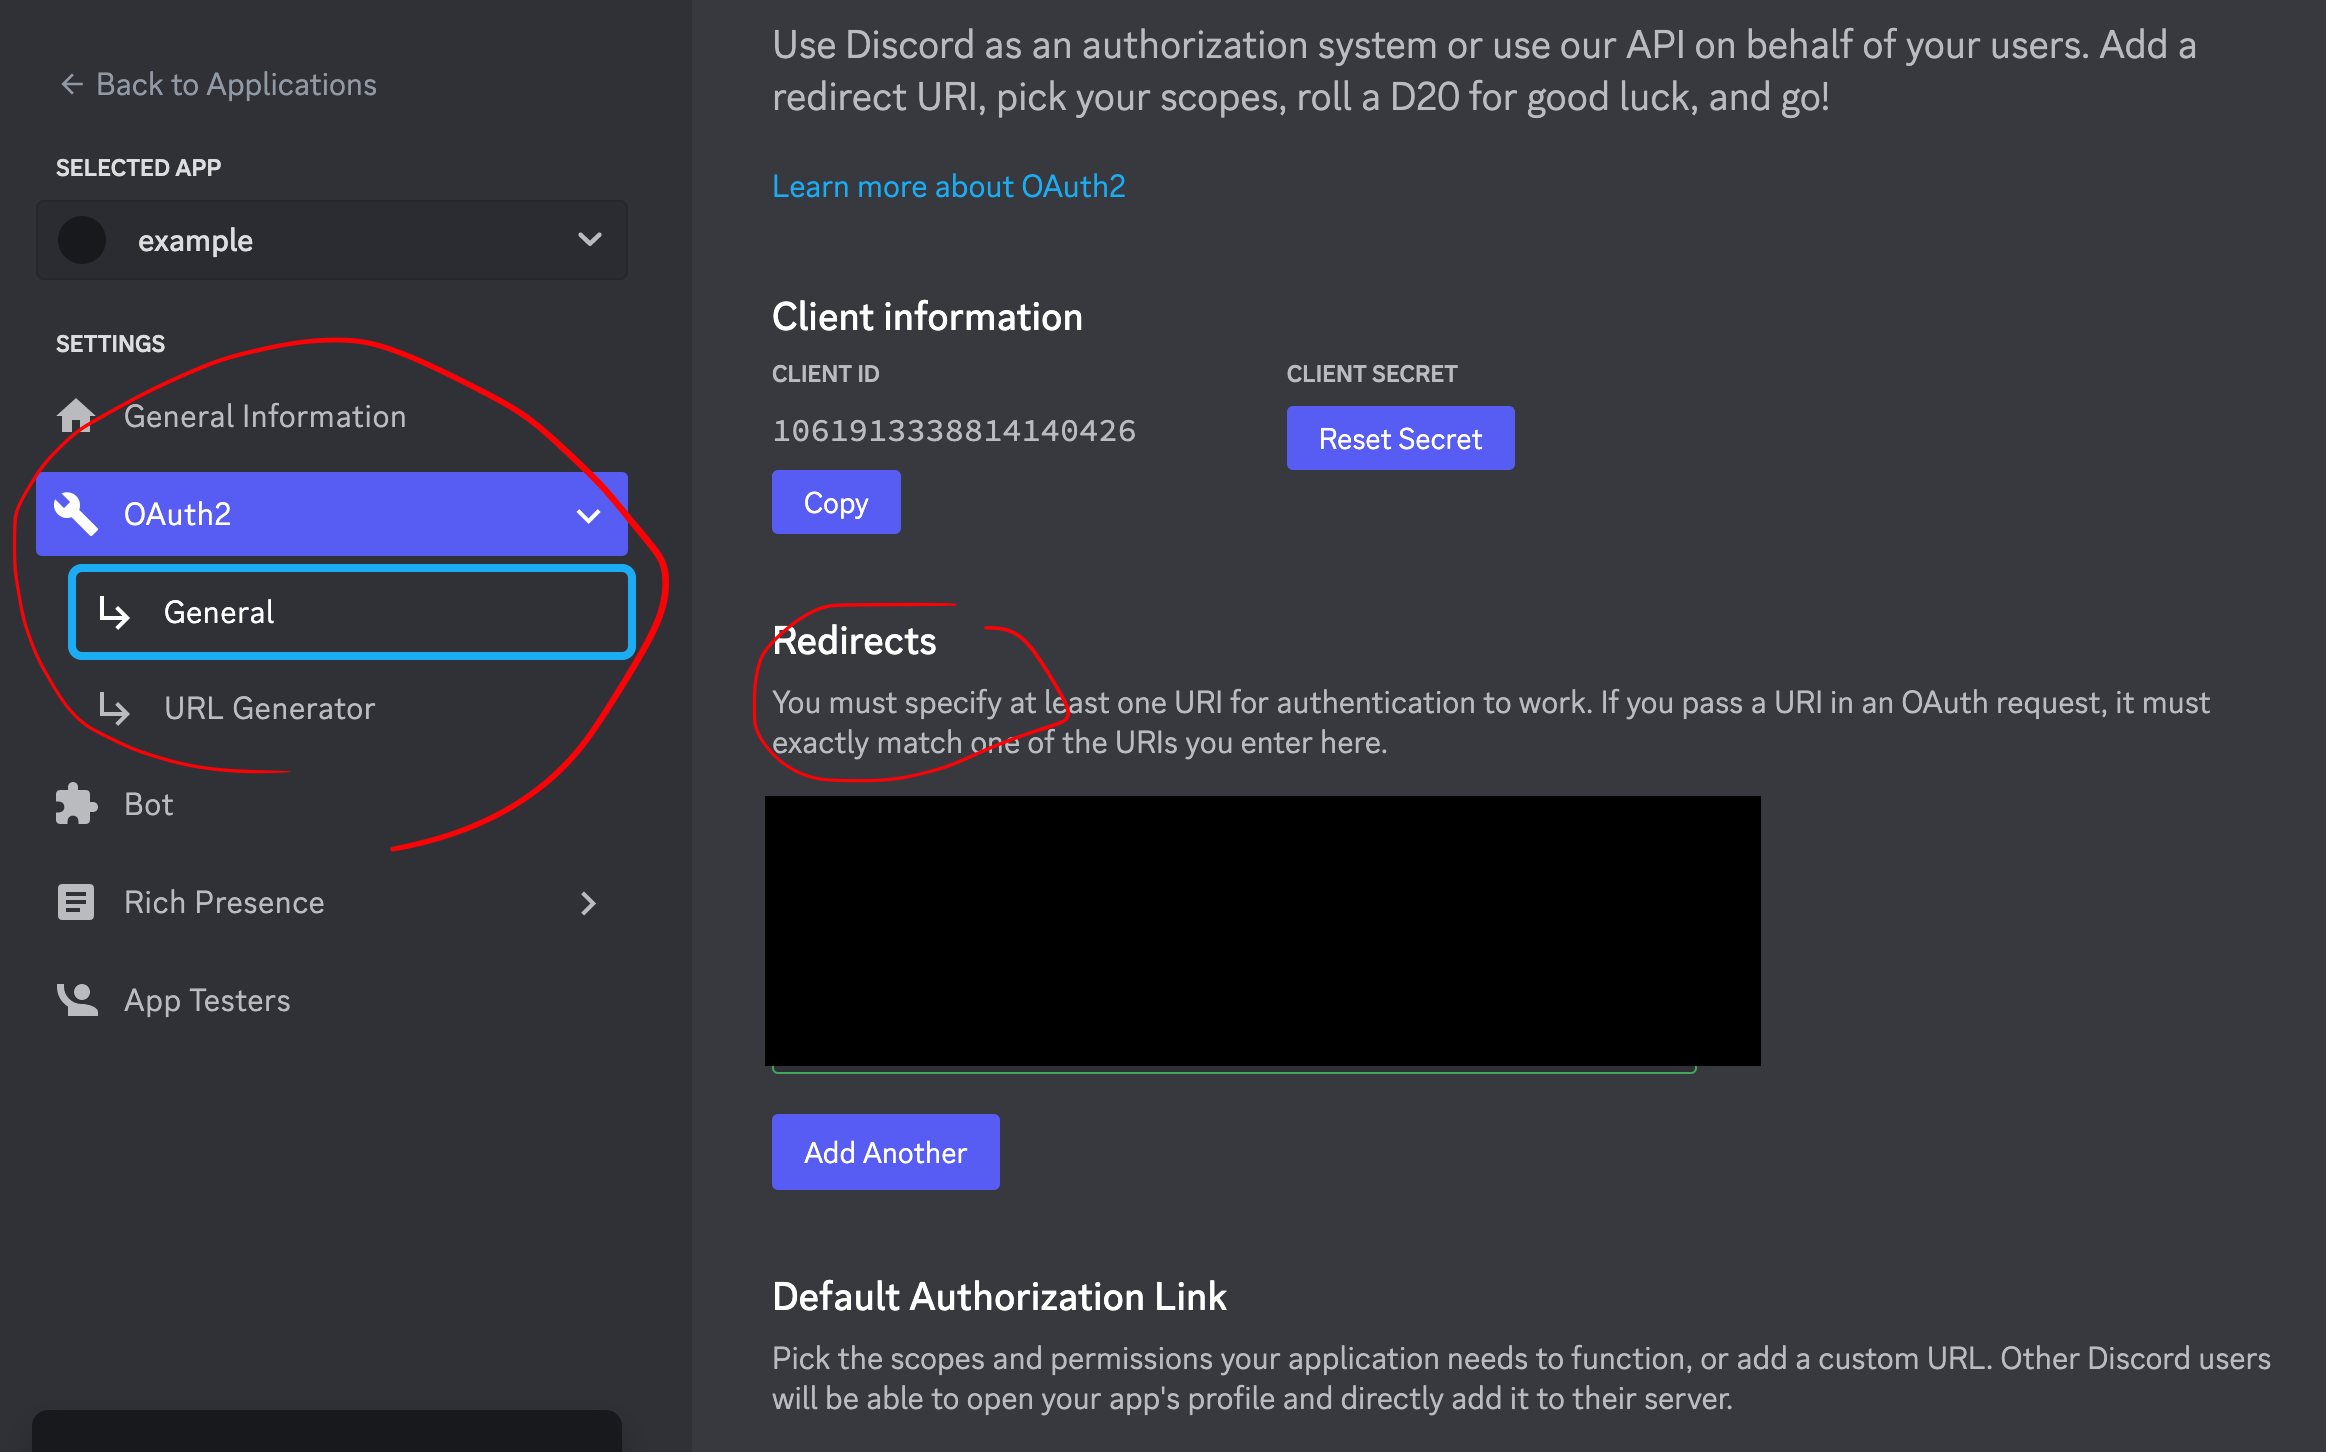Viewport: 2326px width, 1452px height.
Task: Click the Rich Presence document icon
Action: click(x=76, y=902)
